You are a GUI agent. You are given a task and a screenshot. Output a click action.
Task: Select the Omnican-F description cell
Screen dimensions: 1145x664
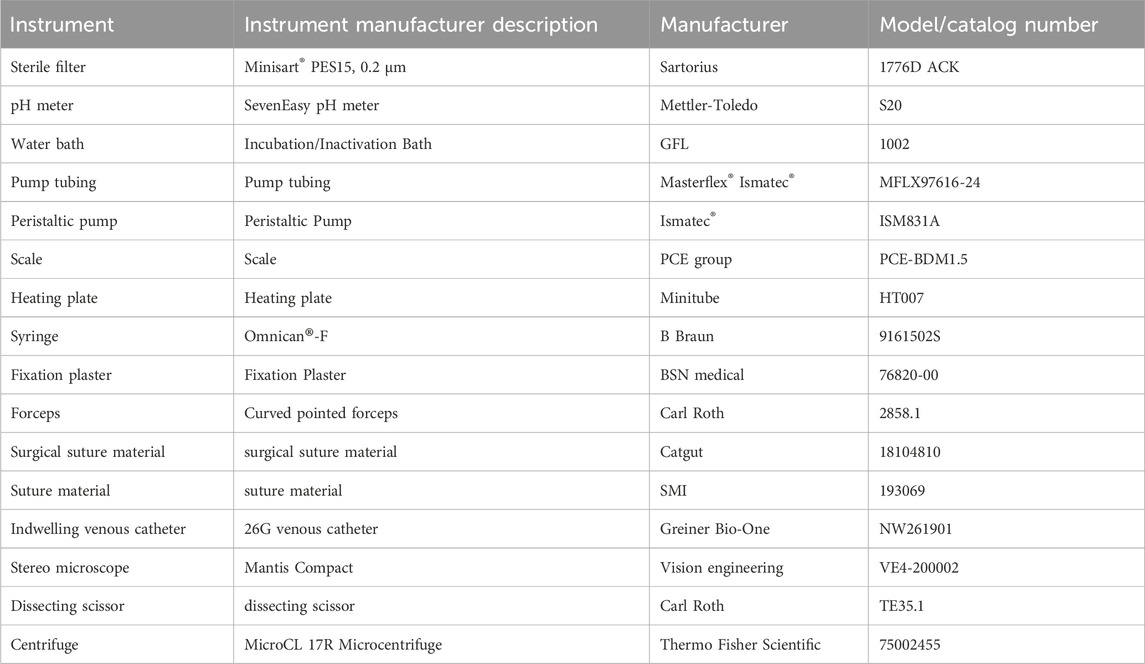point(286,337)
